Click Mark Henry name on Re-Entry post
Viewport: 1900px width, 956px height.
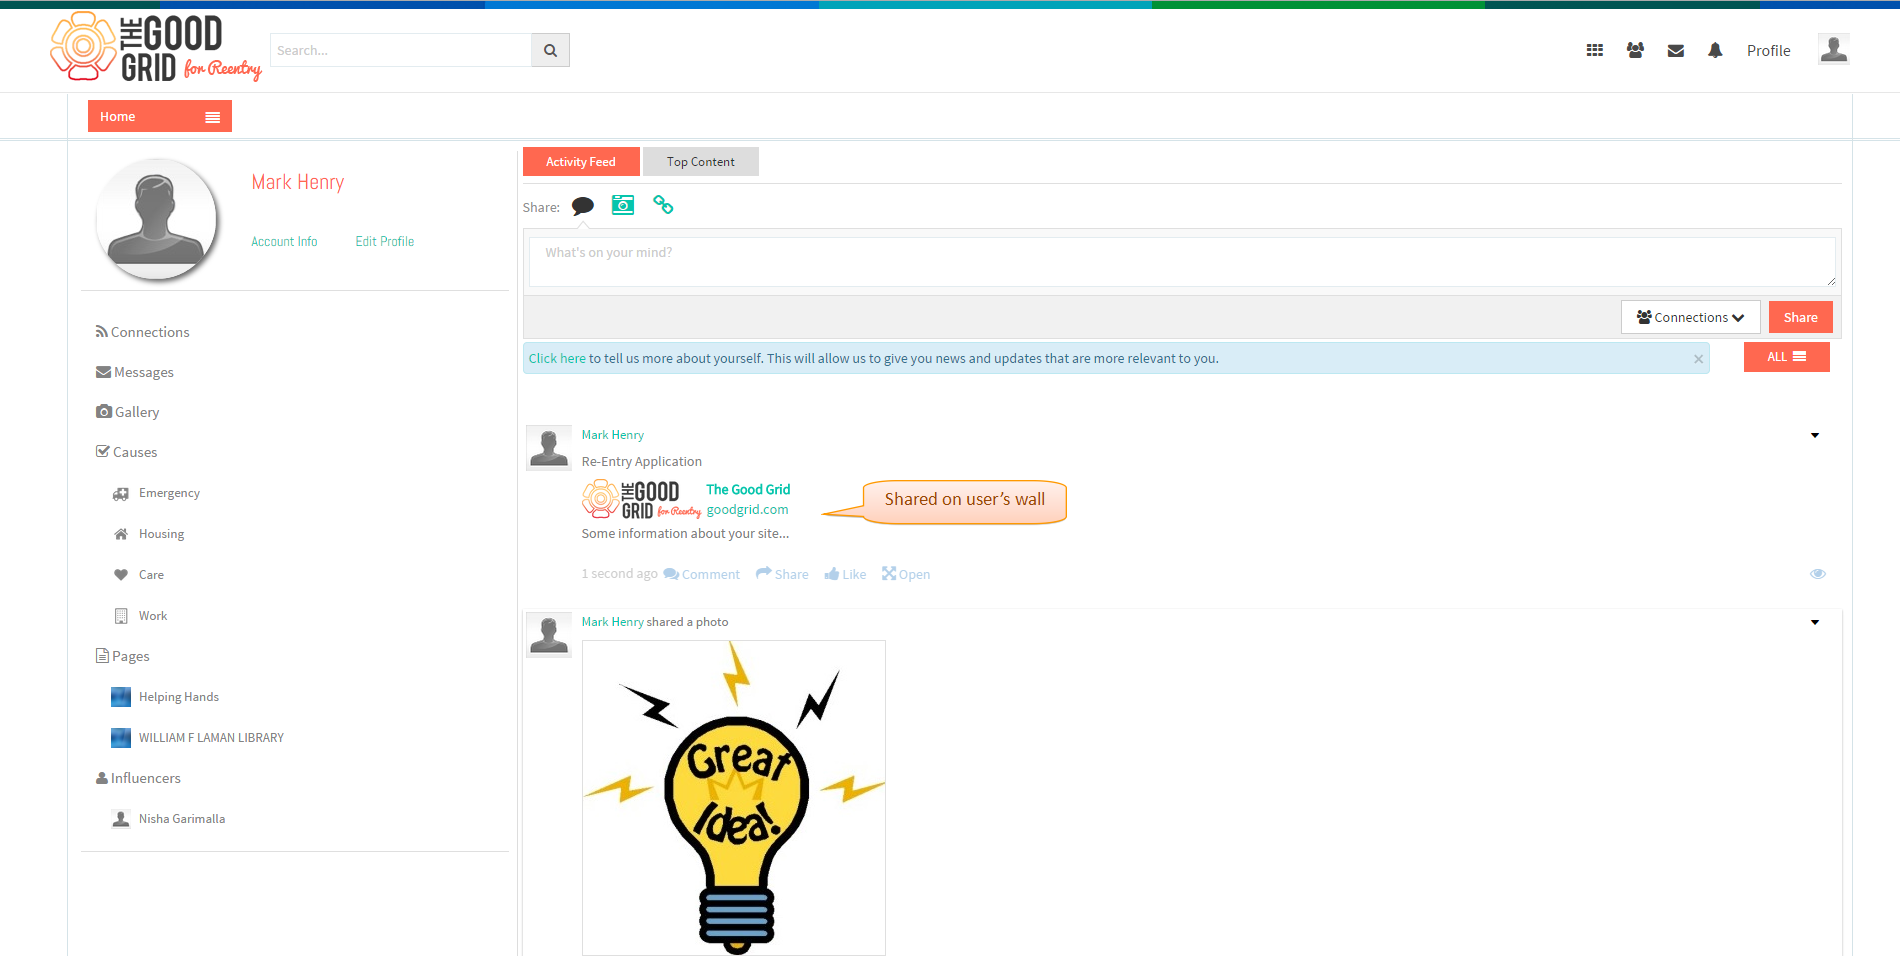click(613, 435)
